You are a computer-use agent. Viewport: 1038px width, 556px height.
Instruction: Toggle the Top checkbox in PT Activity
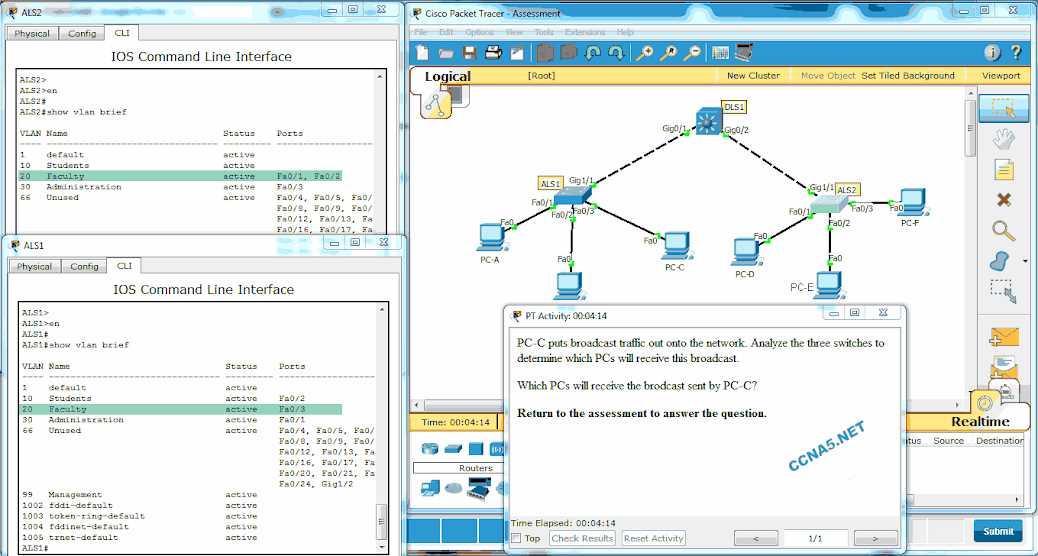pyautogui.click(x=516, y=538)
